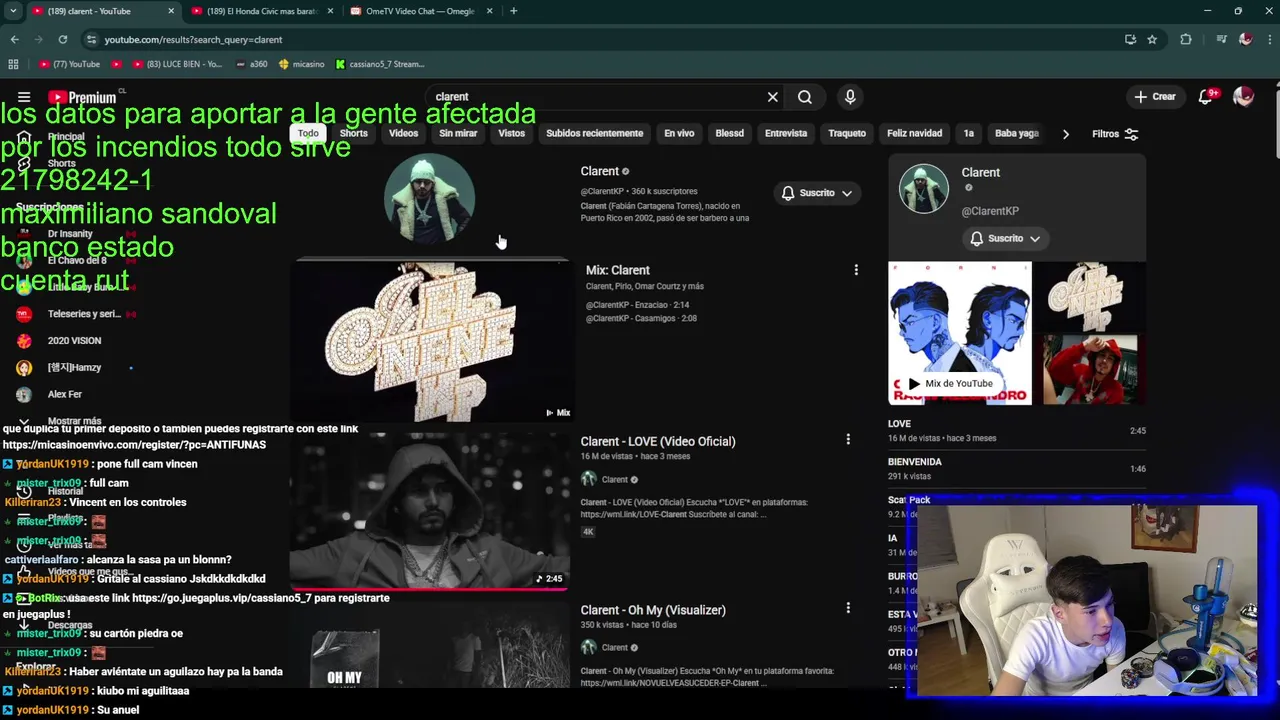Show more filter chips with right arrow

pyautogui.click(x=1065, y=134)
